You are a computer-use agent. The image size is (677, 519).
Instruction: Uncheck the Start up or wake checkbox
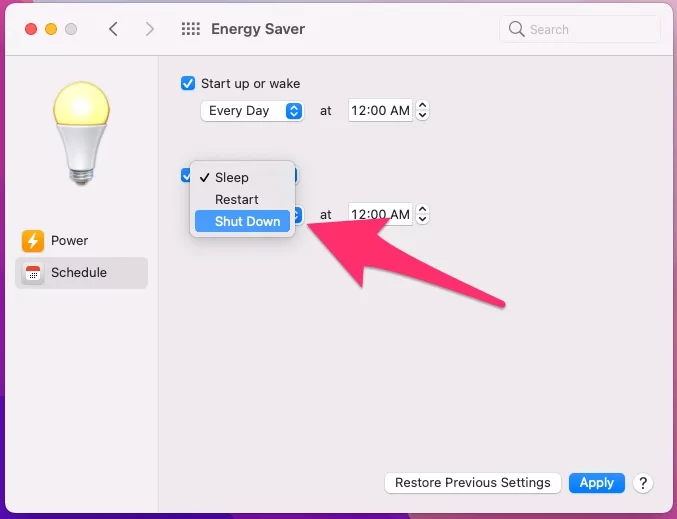tap(188, 83)
